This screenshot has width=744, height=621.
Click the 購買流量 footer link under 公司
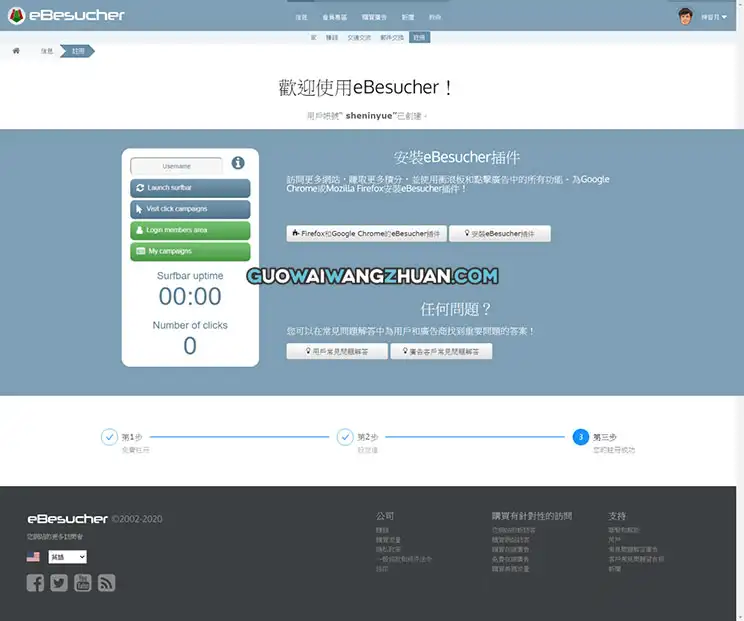click(x=388, y=540)
